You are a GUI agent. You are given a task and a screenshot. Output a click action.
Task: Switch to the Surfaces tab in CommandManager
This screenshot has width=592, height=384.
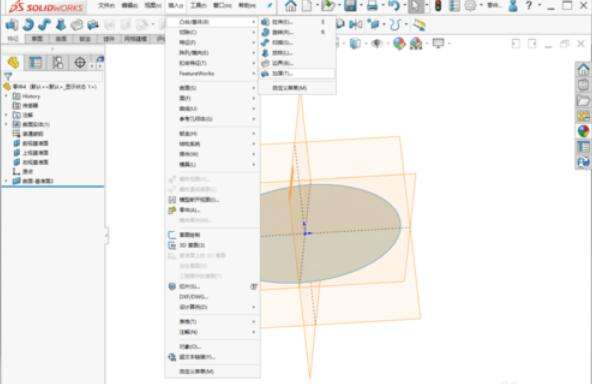61,39
